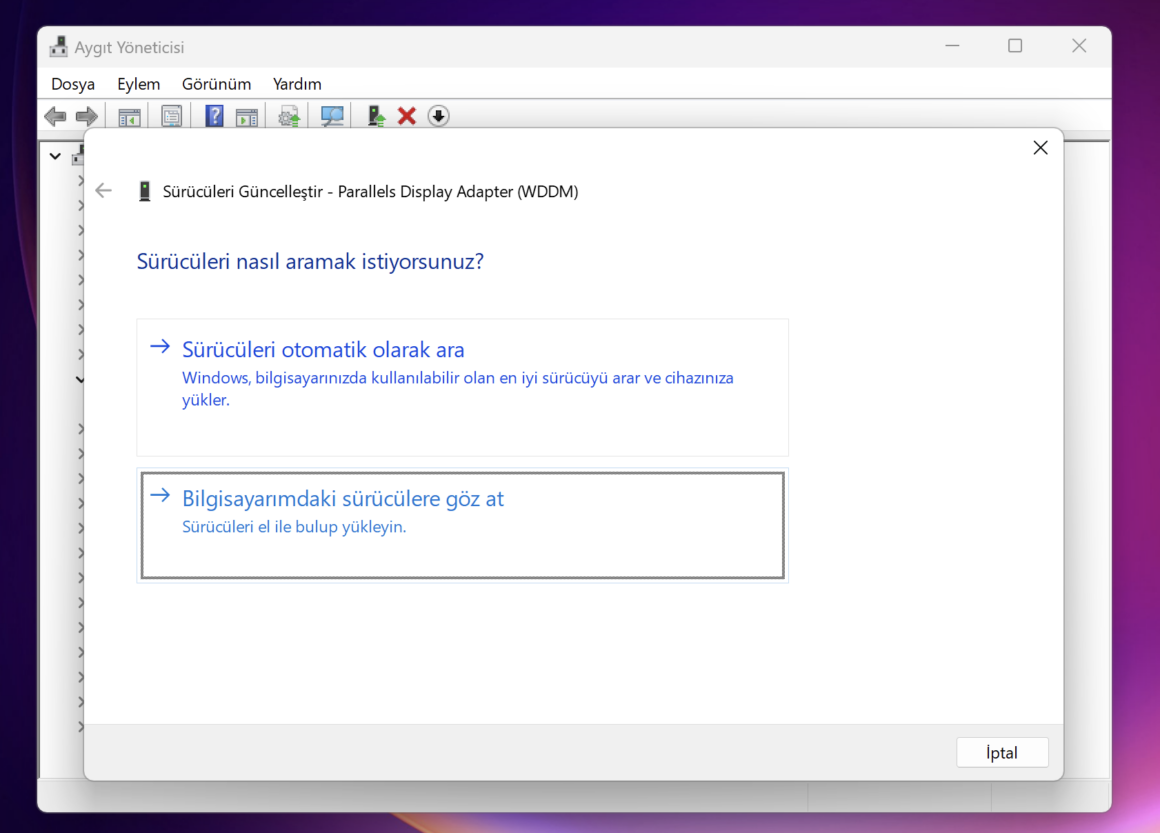The height and width of the screenshot is (833, 1160).
Task: Click the red X uninstall device icon
Action: pyautogui.click(x=407, y=116)
